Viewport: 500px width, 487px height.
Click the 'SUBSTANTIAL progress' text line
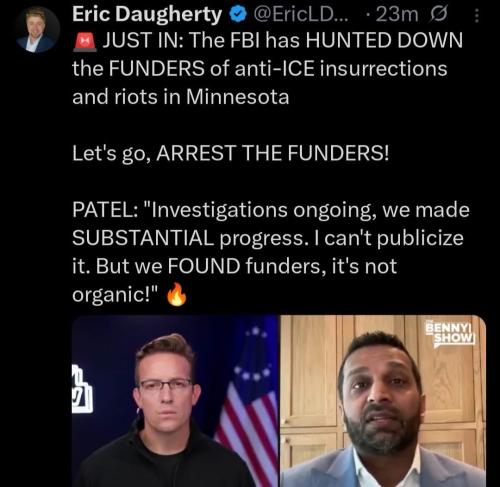268,238
